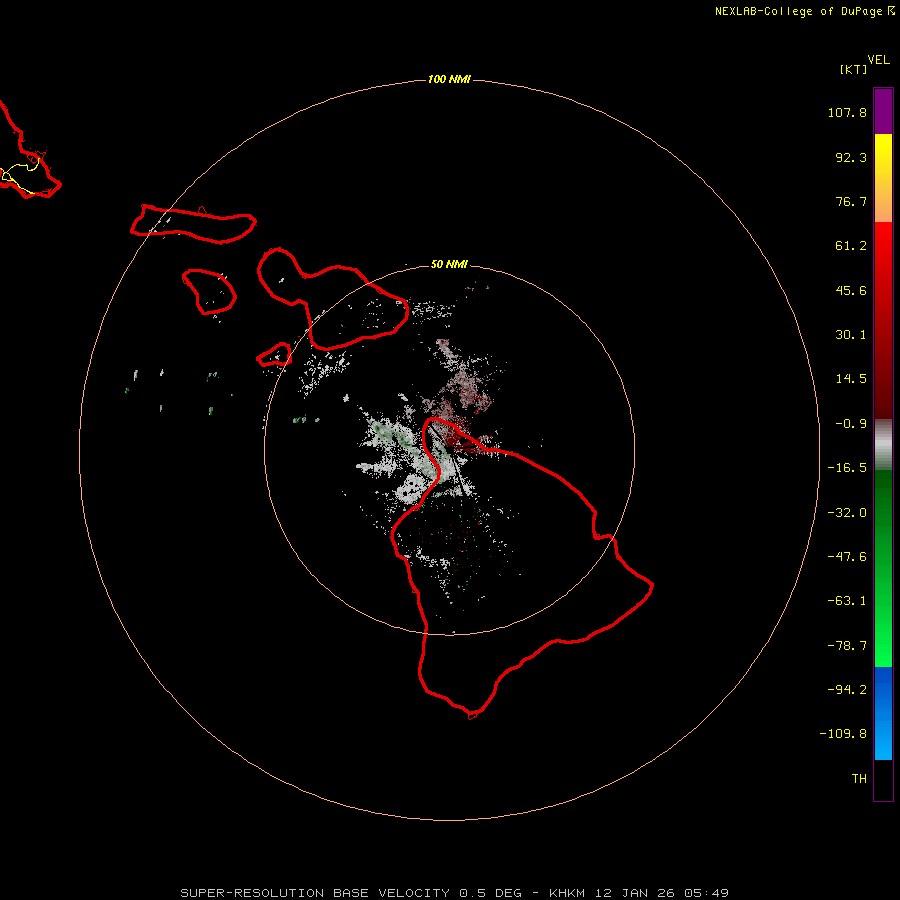Click the -63.1 velocity scale value
Viewport: 900px width, 900px height.
(x=847, y=601)
